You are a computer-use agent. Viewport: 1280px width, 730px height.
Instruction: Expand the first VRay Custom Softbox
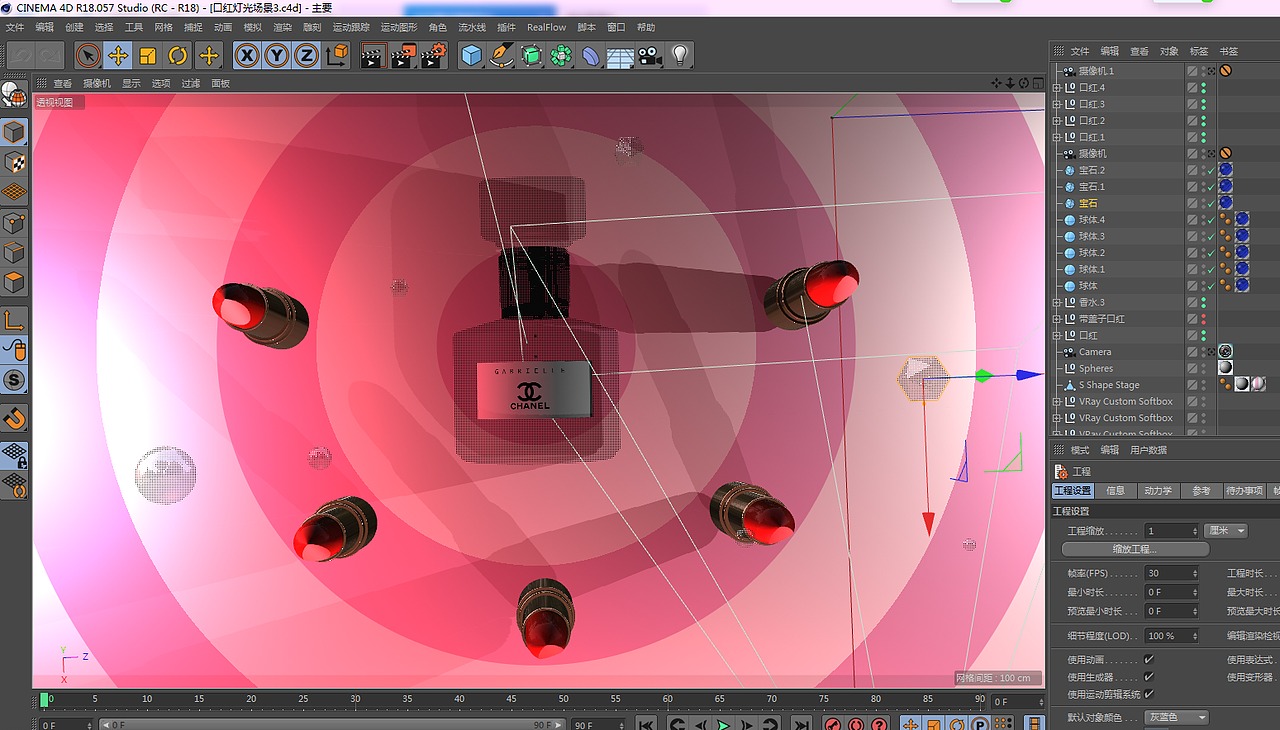click(x=1057, y=402)
